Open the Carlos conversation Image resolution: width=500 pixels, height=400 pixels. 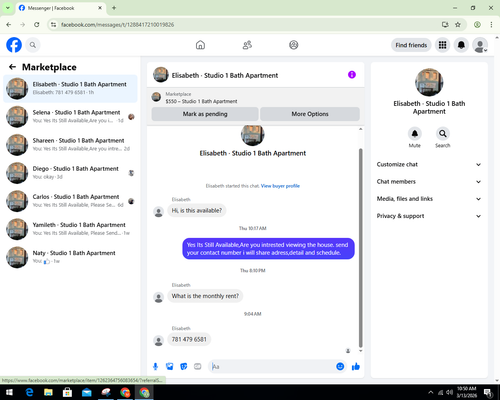(x=70, y=201)
